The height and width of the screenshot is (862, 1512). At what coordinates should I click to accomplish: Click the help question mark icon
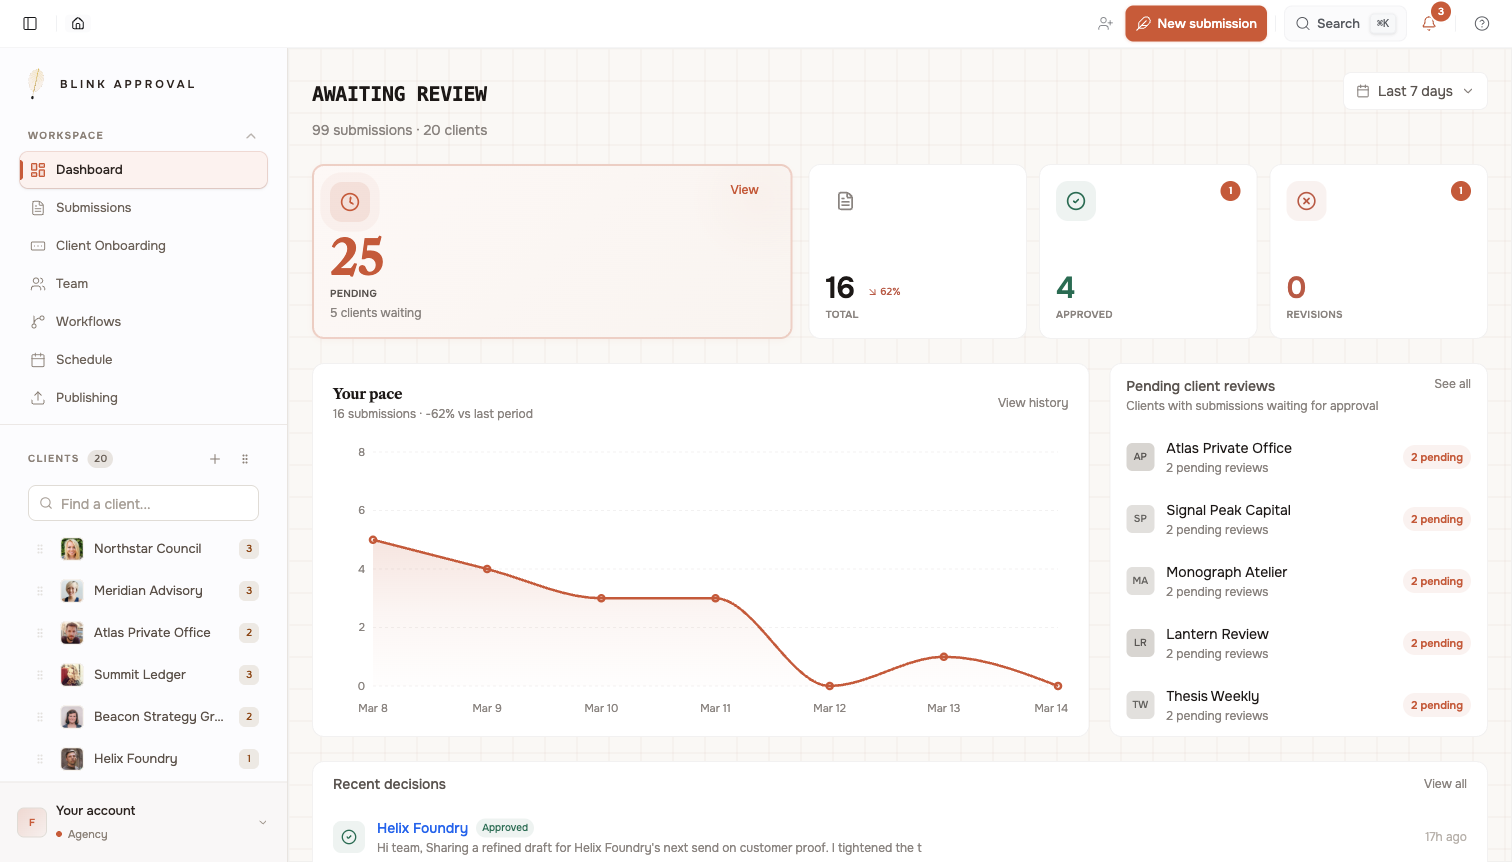point(1482,23)
